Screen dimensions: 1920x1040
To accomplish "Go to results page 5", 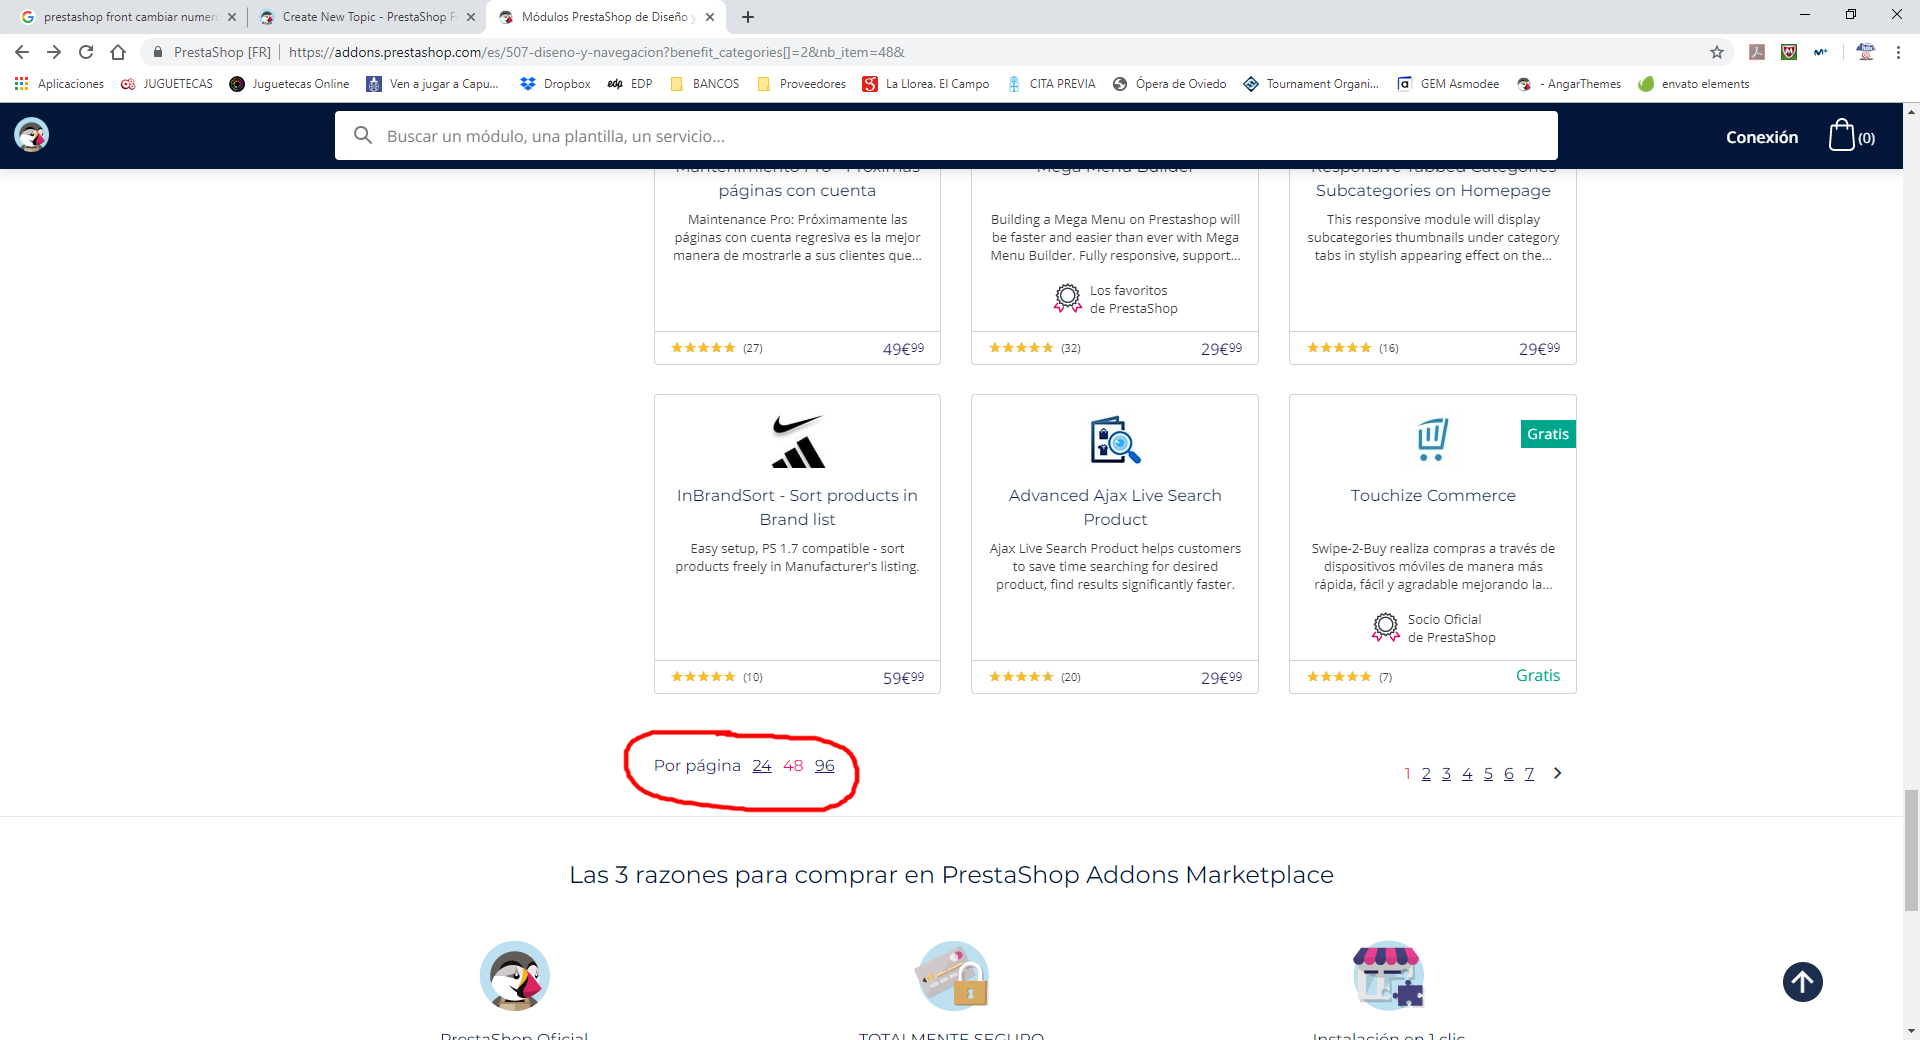I will [x=1488, y=773].
